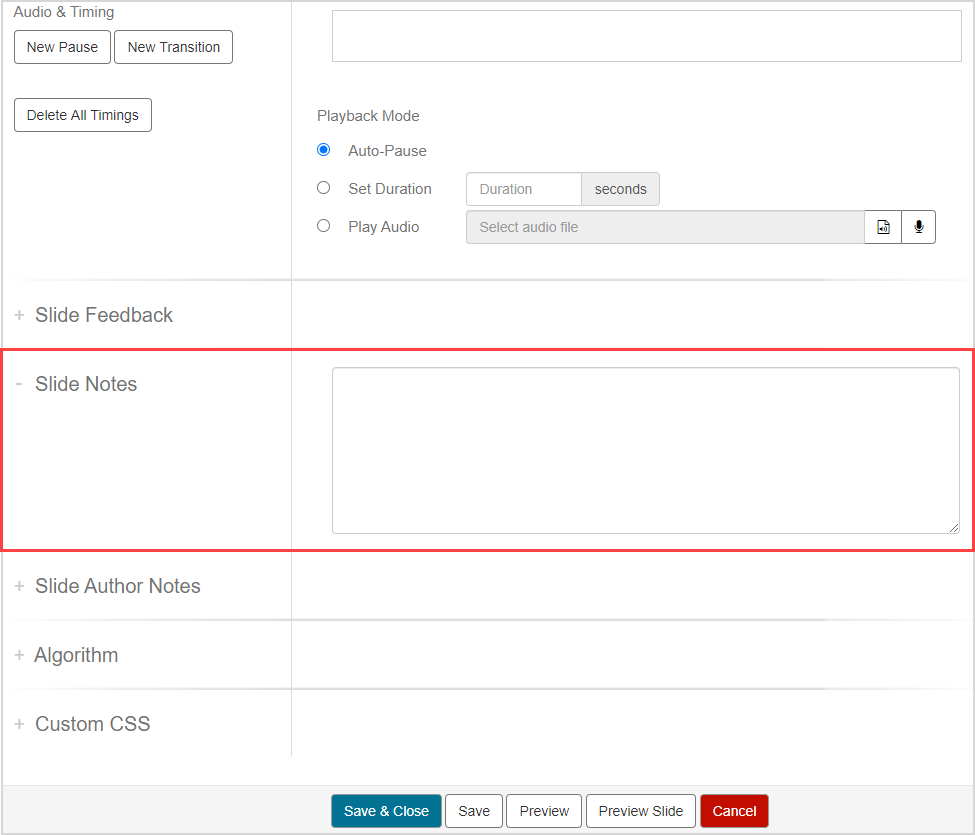Expand the Custom CSS section
Screen dimensions: 975x835
[x=92, y=724]
